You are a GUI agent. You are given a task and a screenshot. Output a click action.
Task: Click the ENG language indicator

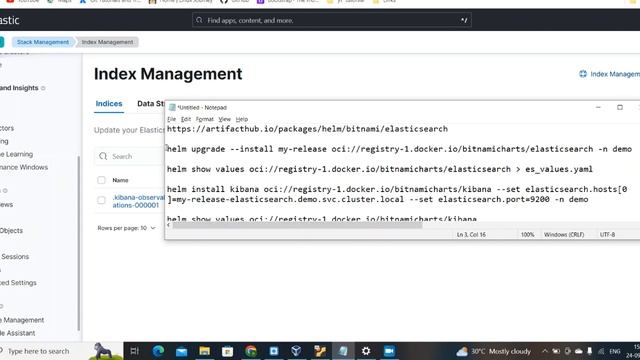[x=615, y=351]
